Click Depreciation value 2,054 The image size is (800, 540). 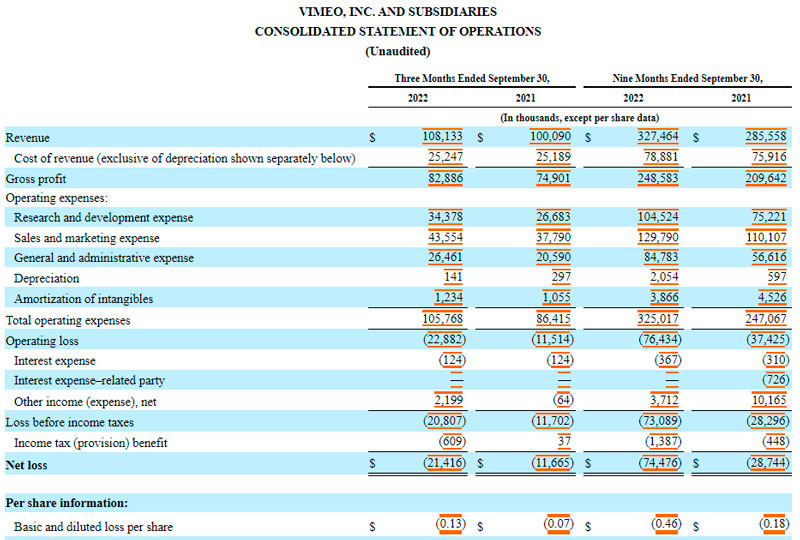[664, 277]
